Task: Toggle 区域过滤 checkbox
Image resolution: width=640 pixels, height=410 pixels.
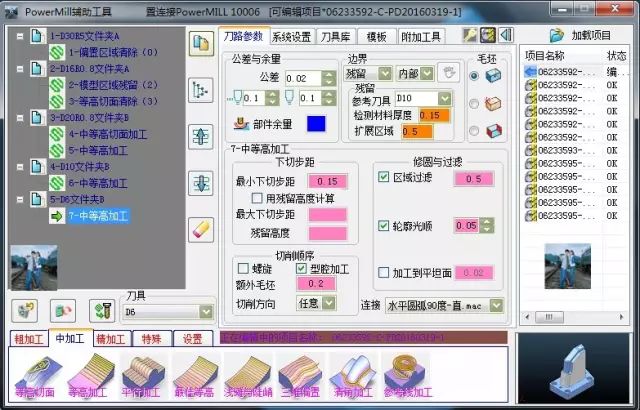Action: click(x=383, y=177)
